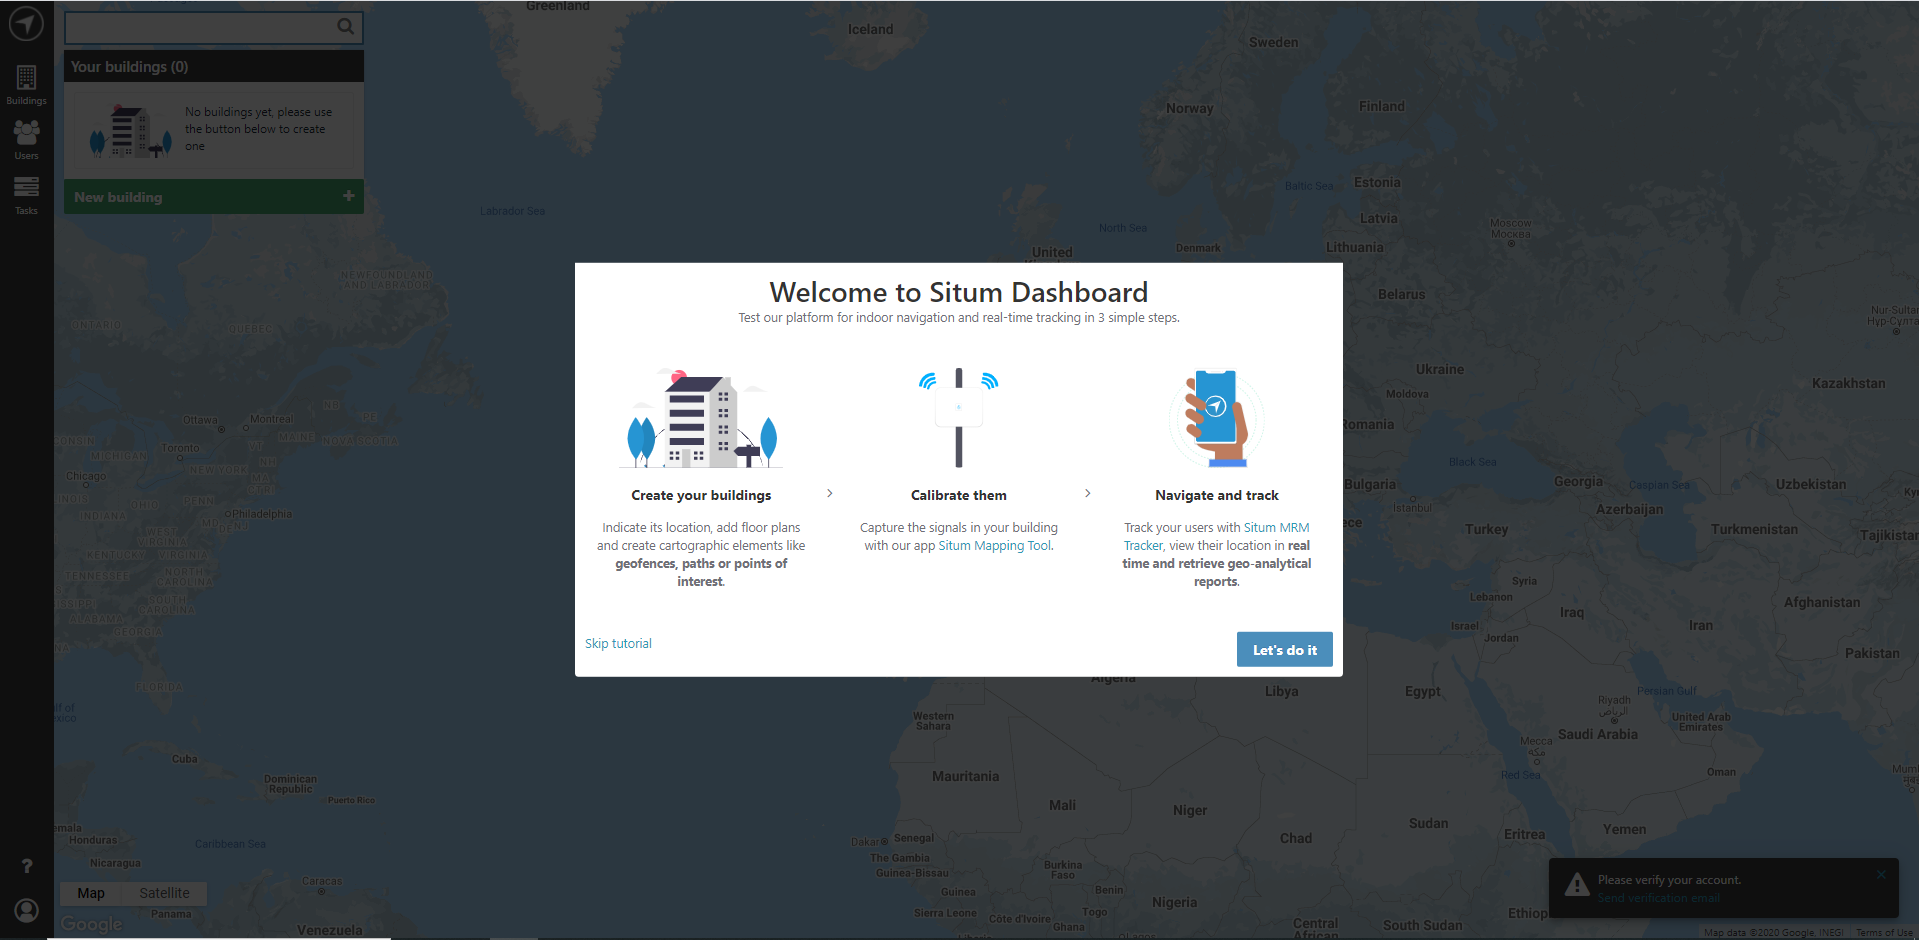Click the no-buildings placeholder building image
This screenshot has width=1919, height=940.
(130, 131)
